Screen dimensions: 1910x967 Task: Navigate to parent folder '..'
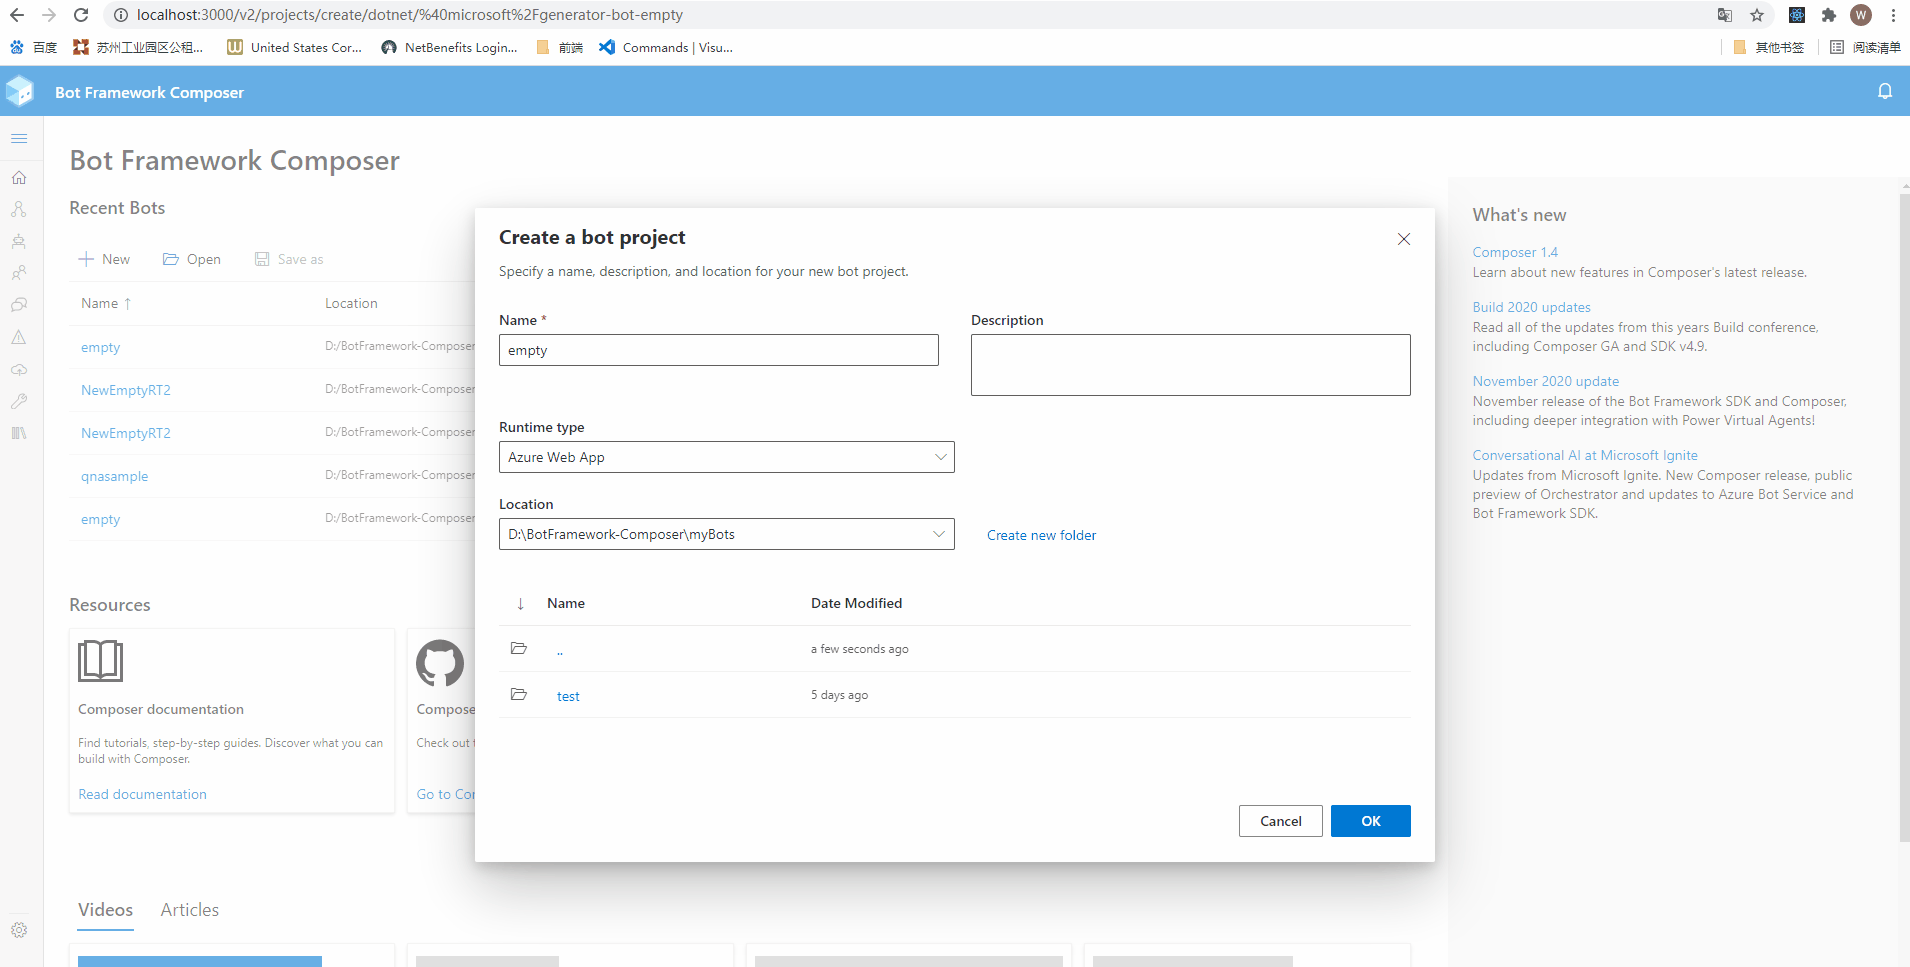point(560,650)
